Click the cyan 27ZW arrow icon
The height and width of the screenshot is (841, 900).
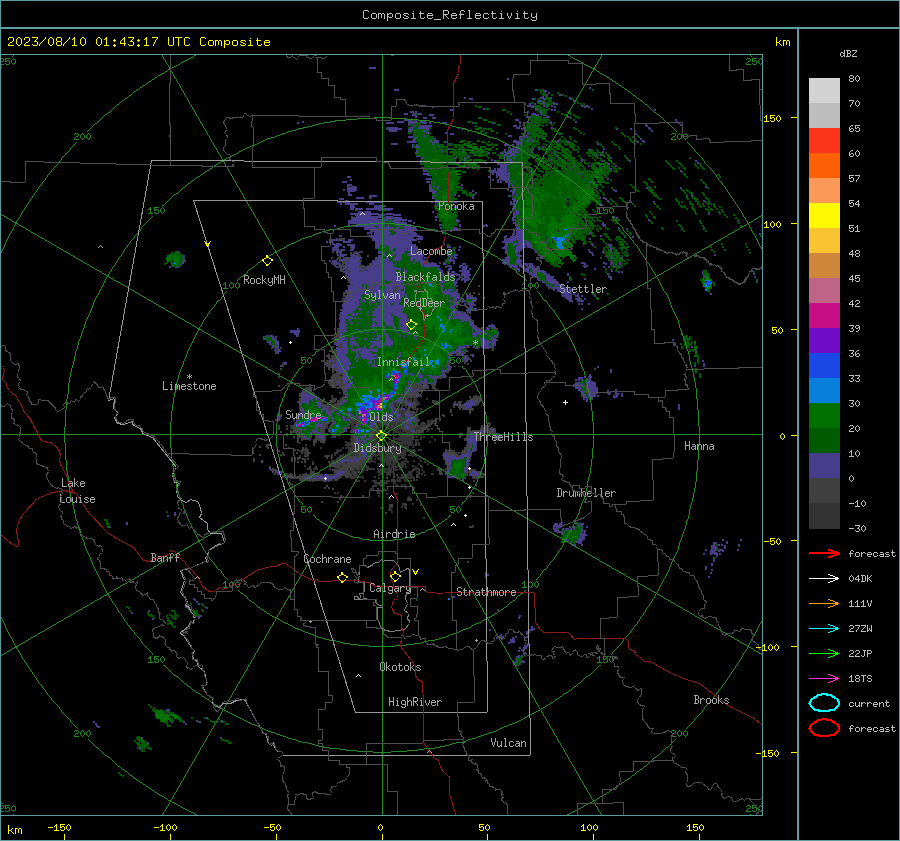824,629
